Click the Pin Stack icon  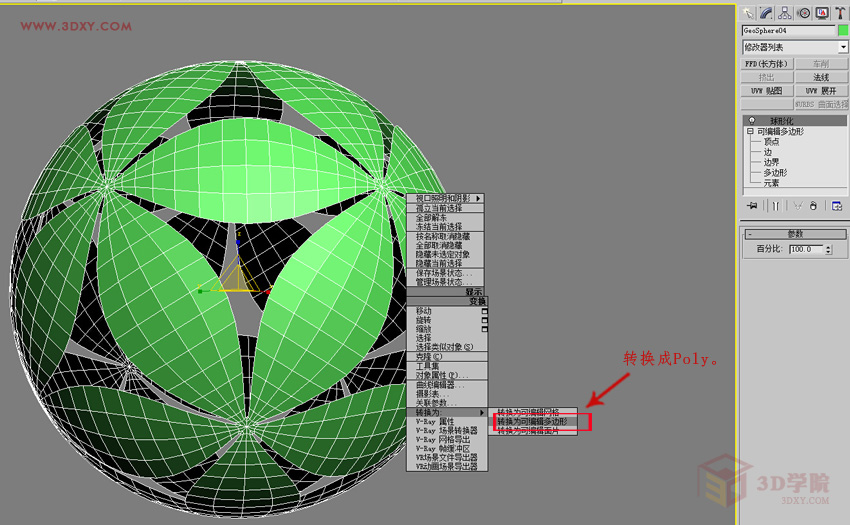752,206
